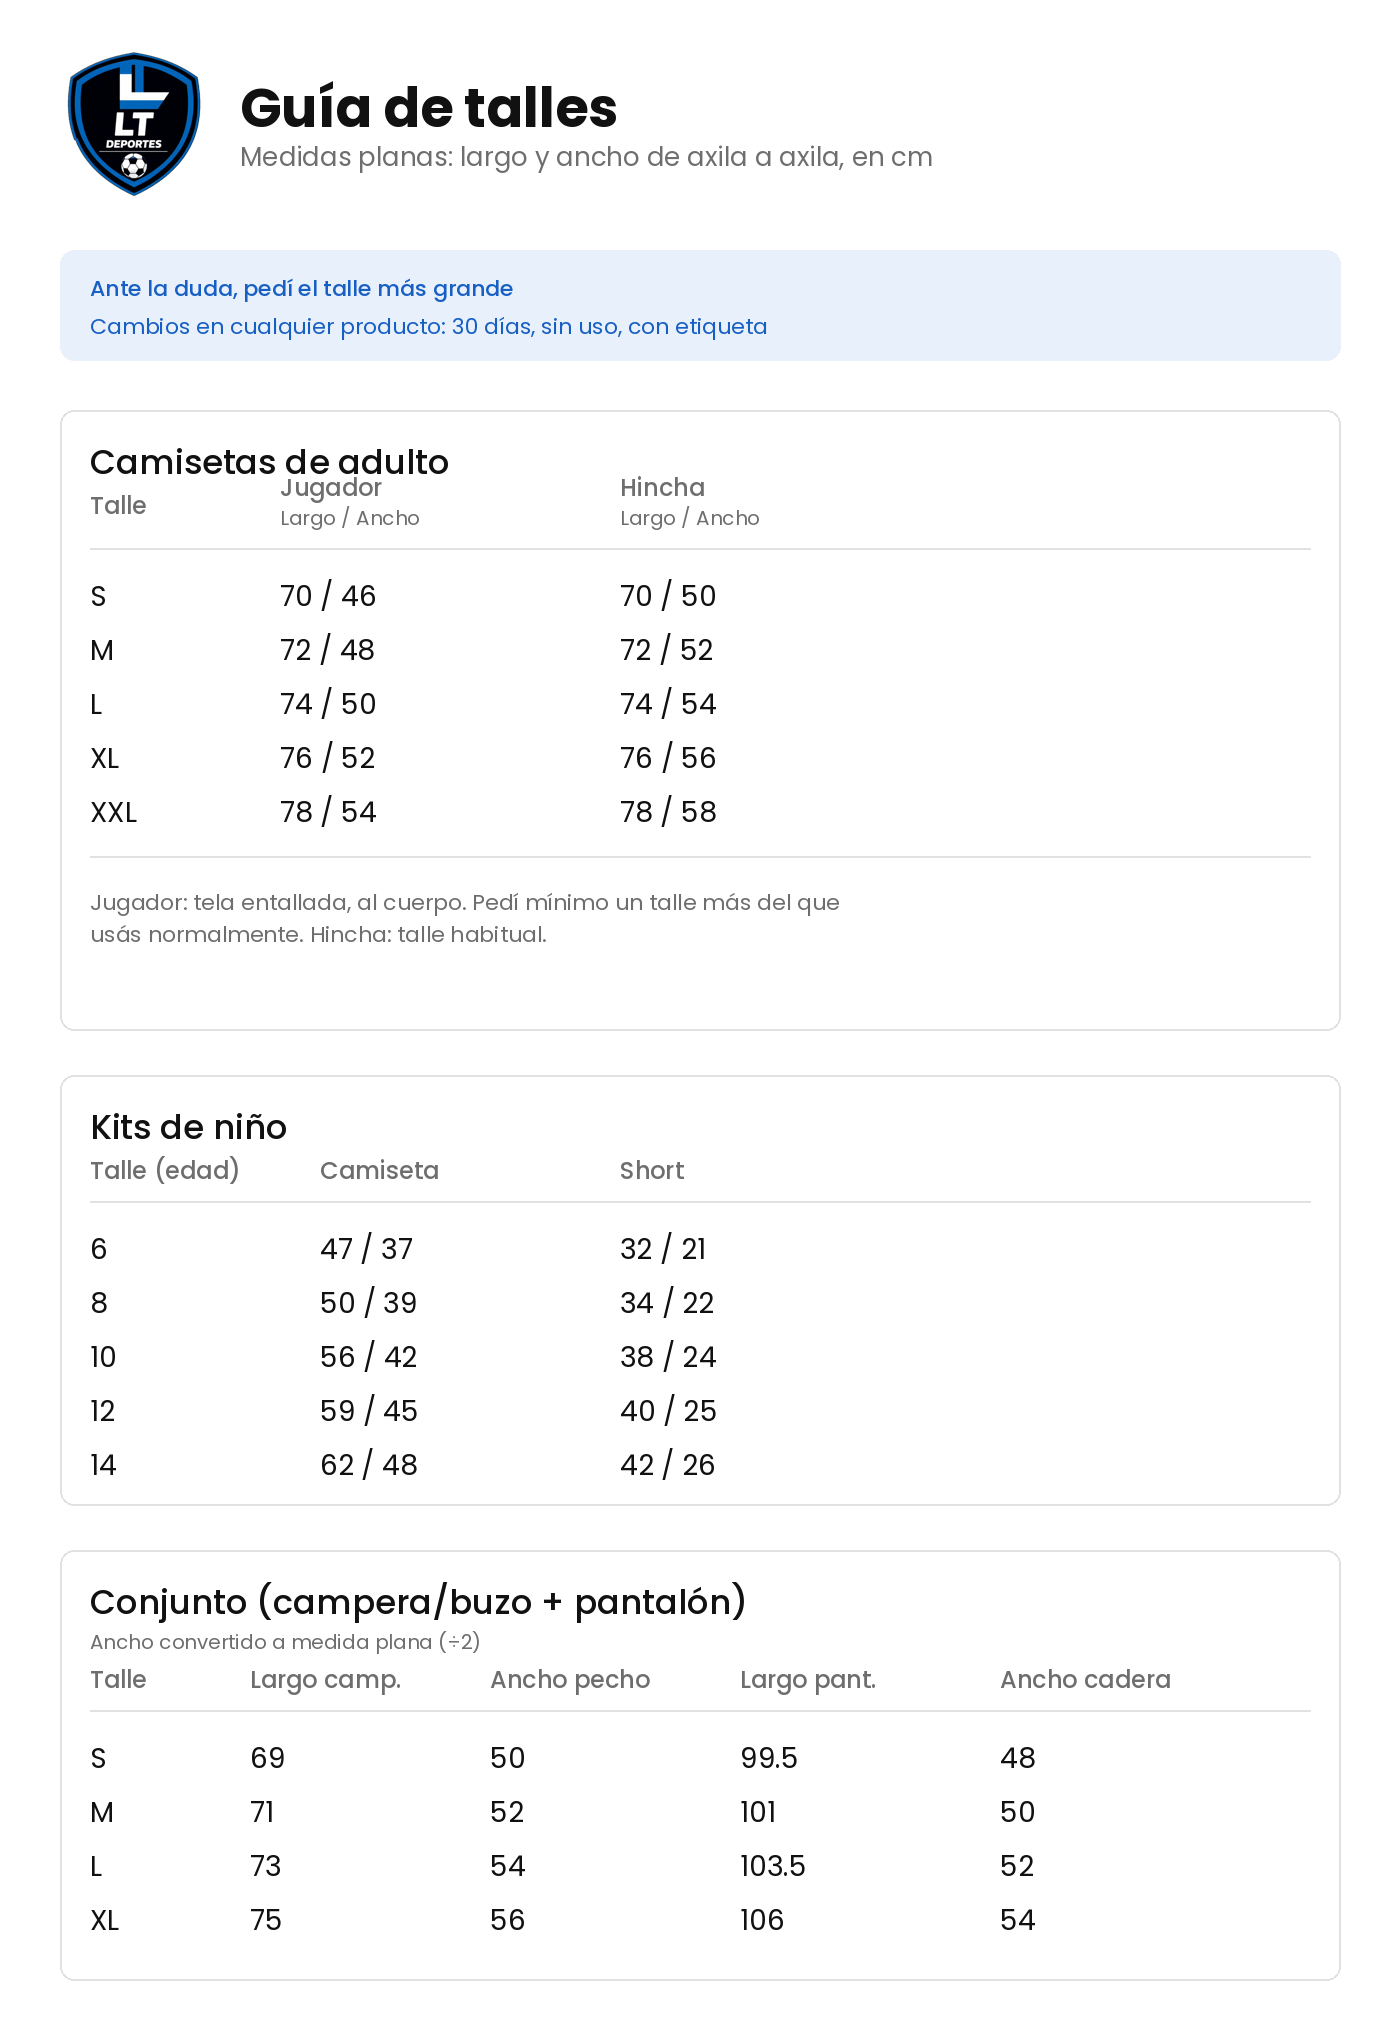
Task: Select Hincha size XL value 76 / 56
Action: point(668,758)
